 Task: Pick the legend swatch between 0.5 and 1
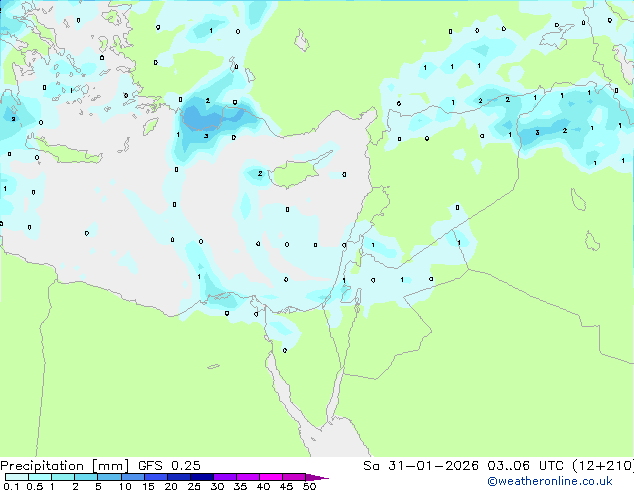(x=40, y=477)
